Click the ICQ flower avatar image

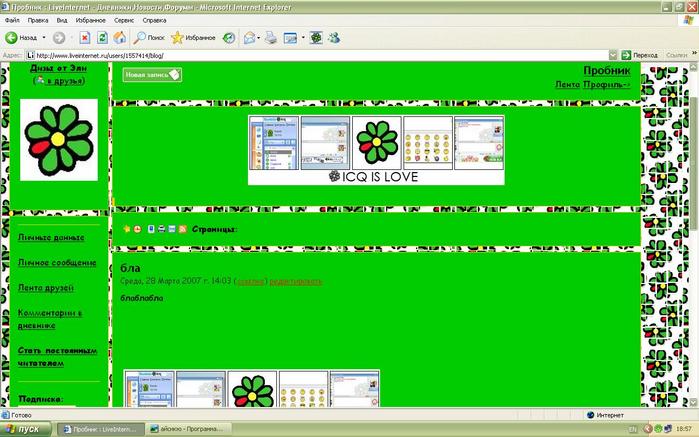click(x=59, y=140)
